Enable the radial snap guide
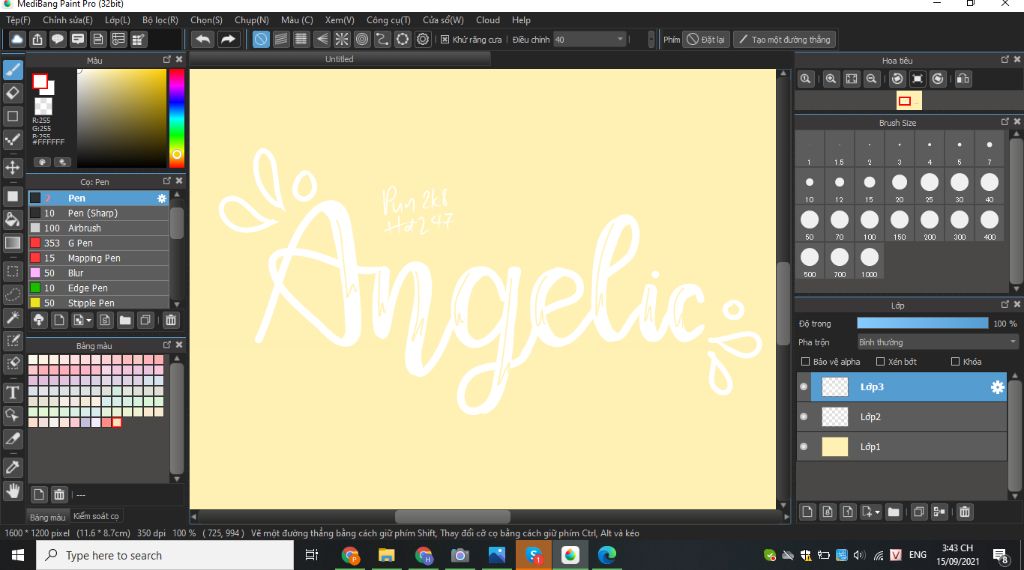This screenshot has width=1024, height=570. pyautogui.click(x=342, y=40)
